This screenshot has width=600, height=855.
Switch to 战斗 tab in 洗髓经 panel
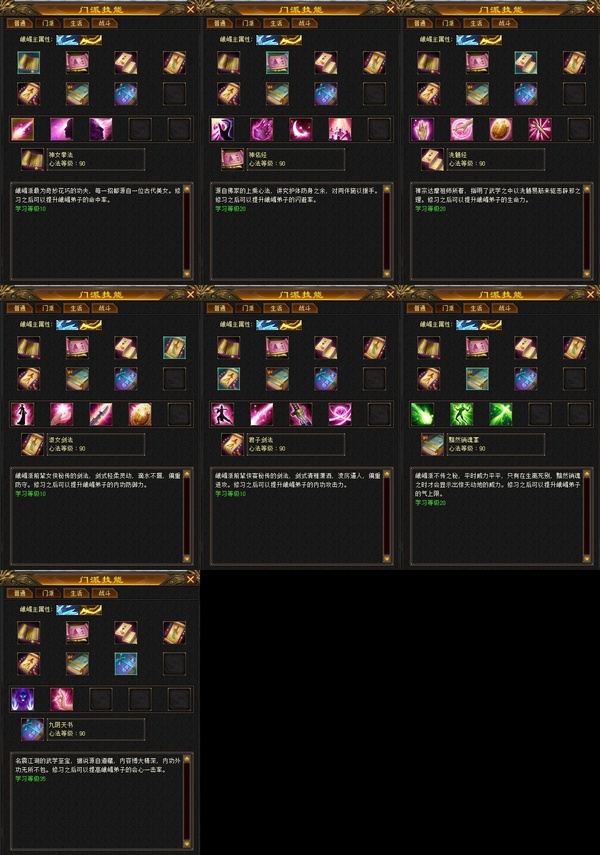[x=505, y=23]
